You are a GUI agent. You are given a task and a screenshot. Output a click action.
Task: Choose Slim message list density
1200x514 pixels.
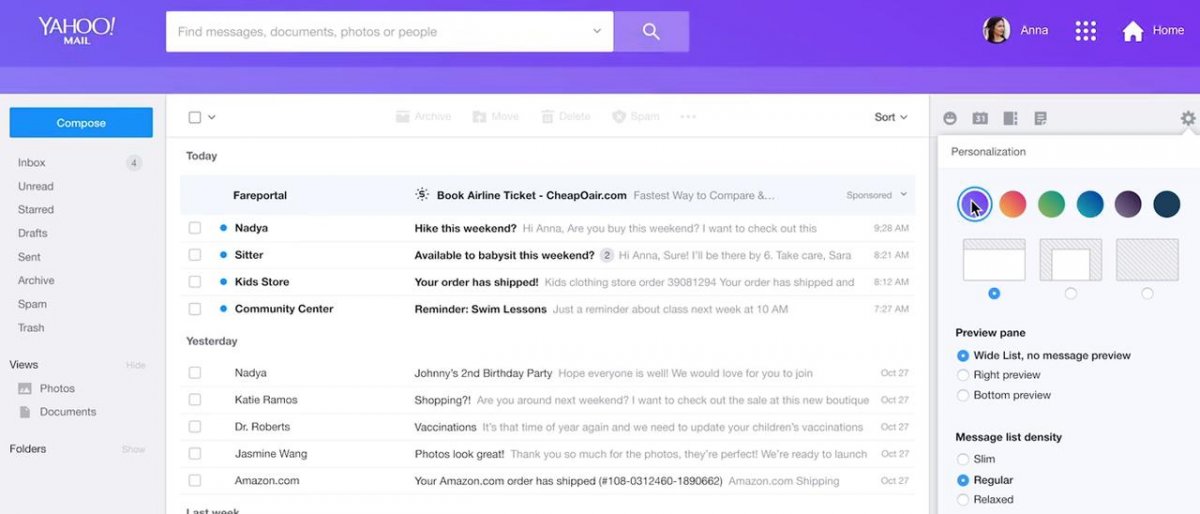click(963, 459)
